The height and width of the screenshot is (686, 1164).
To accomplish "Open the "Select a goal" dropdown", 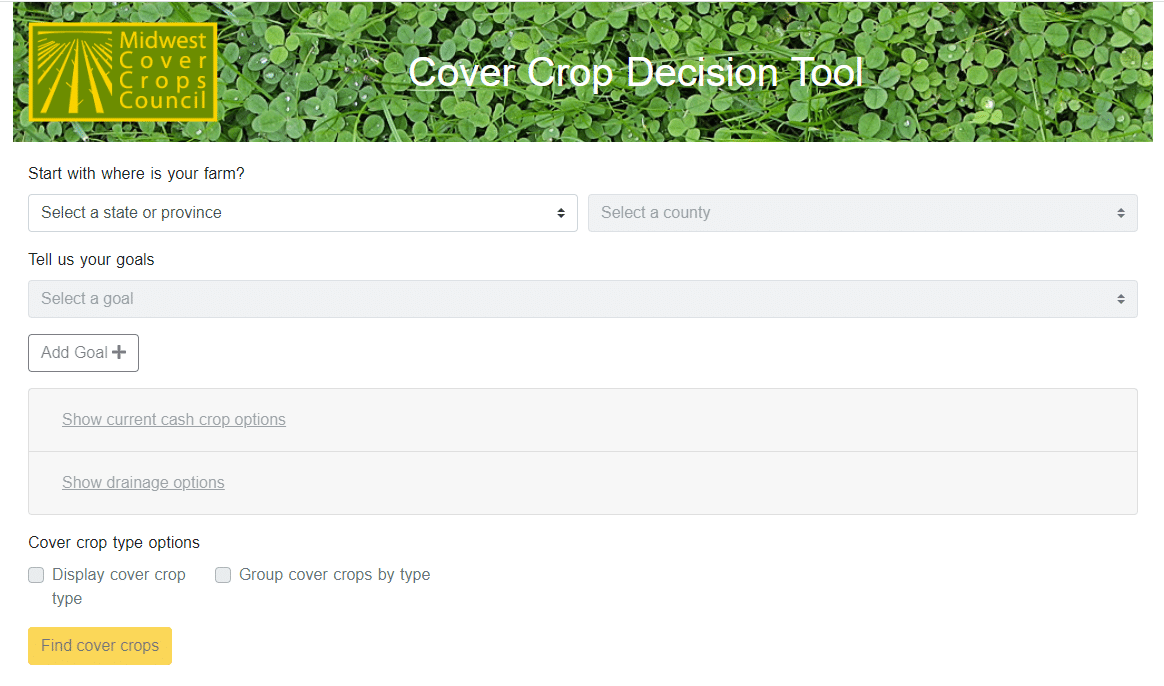I will [582, 299].
